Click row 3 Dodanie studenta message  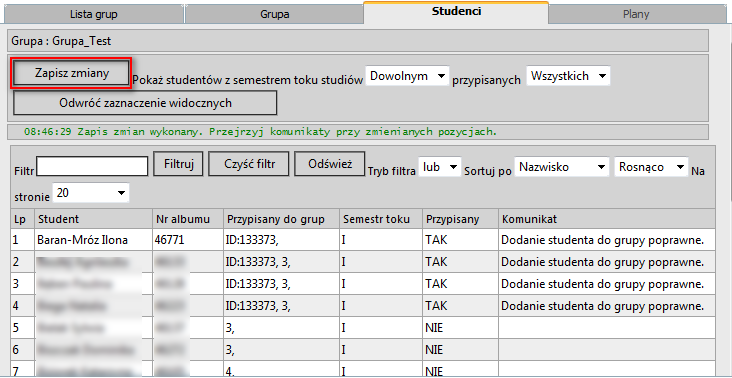click(x=602, y=284)
